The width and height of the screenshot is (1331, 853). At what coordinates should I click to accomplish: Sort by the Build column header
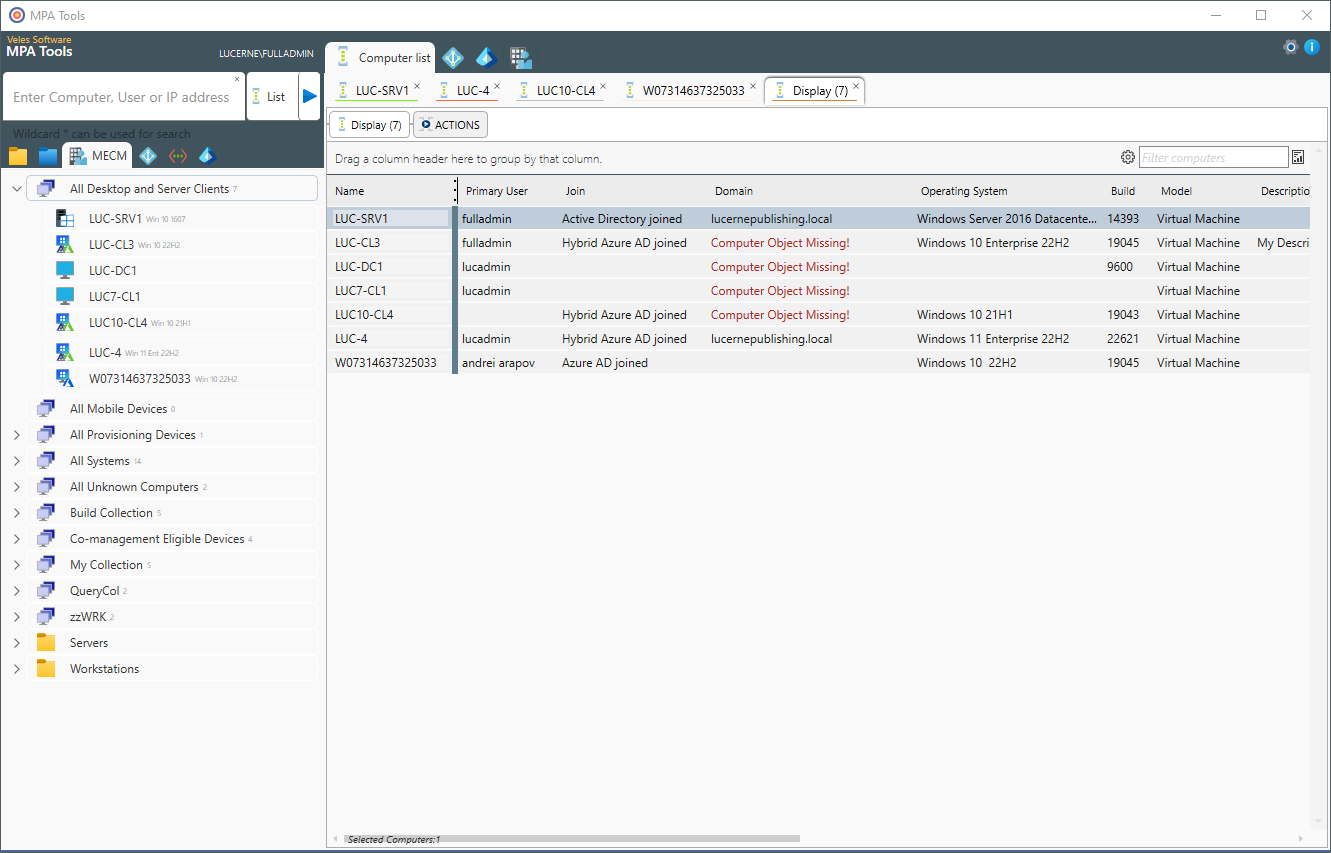pos(1123,191)
